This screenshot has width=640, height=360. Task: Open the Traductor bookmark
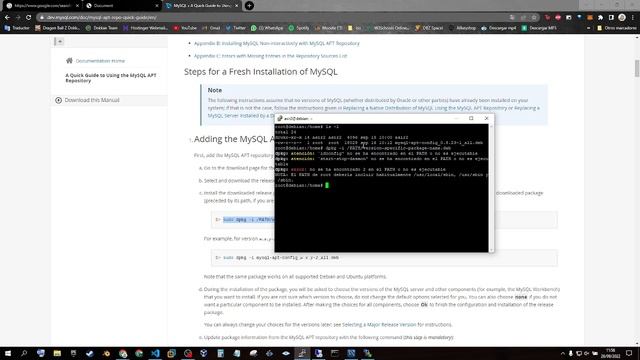click(17, 28)
